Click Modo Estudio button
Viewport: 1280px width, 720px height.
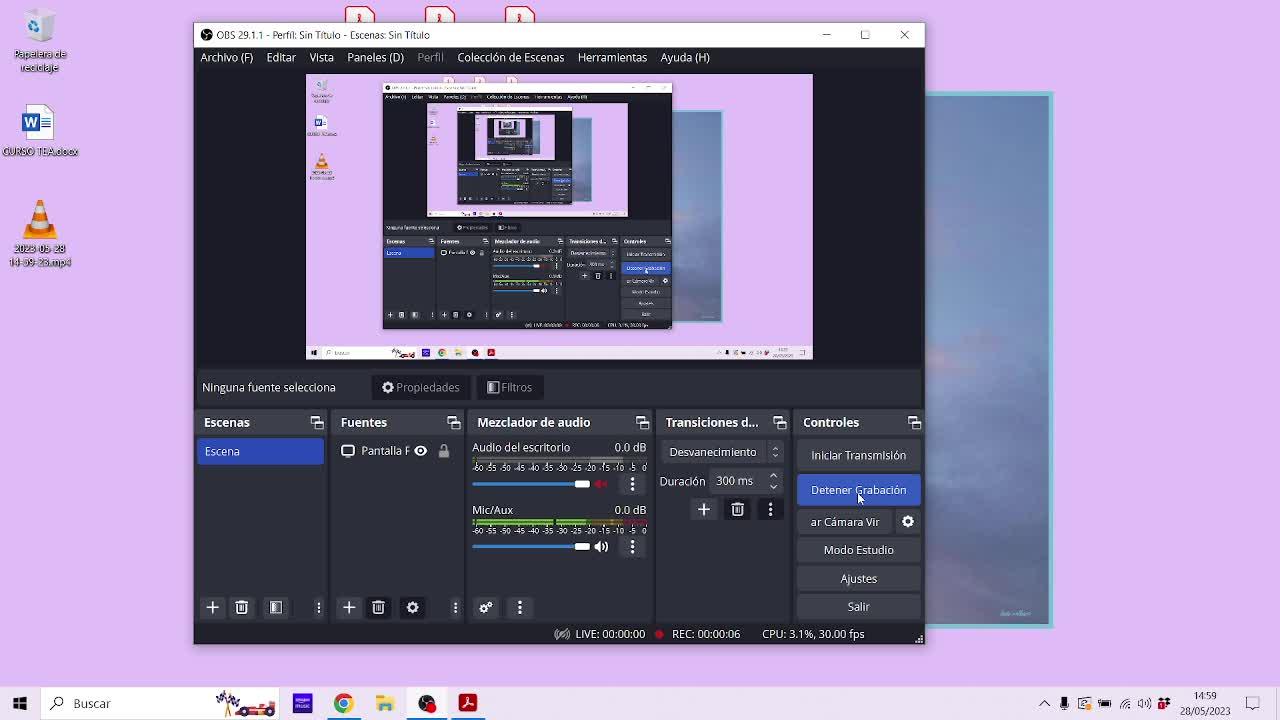[x=858, y=550]
